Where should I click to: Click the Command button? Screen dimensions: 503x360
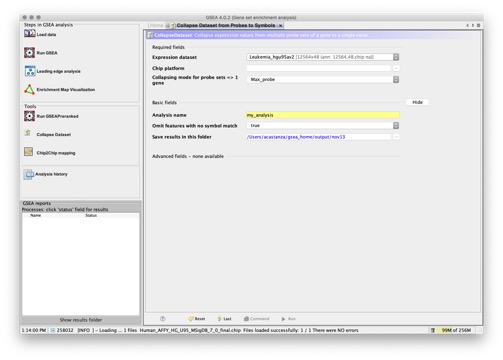click(x=256, y=319)
